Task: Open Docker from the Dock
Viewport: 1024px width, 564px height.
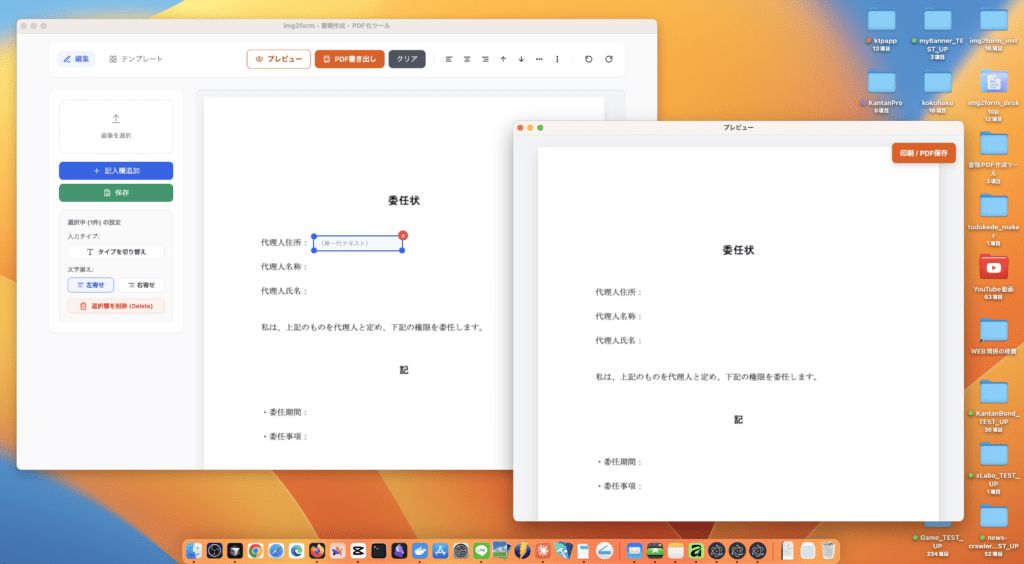Action: click(419, 551)
